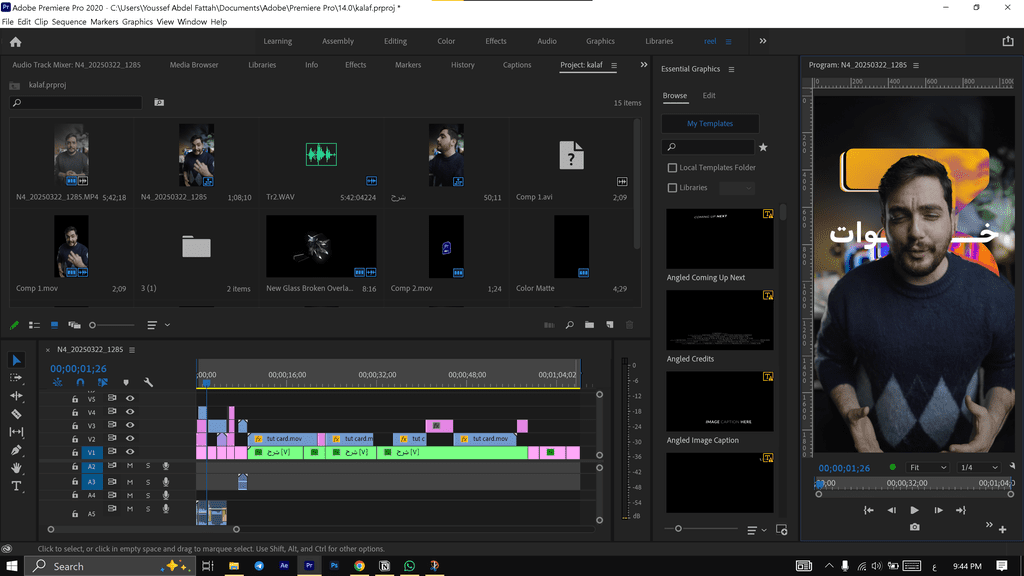
Task: Switch to the Effects panel tab
Action: click(x=355, y=65)
